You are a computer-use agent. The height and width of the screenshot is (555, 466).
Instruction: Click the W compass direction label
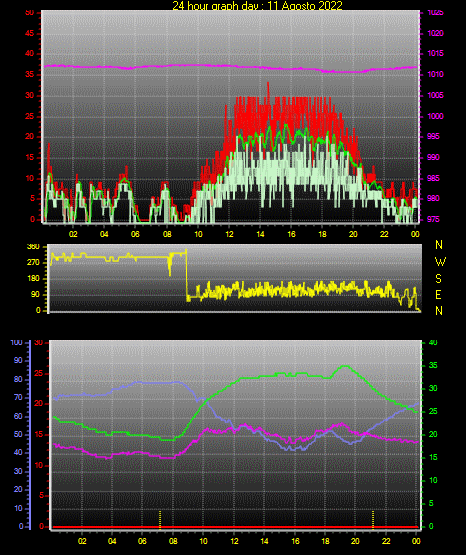point(440,262)
